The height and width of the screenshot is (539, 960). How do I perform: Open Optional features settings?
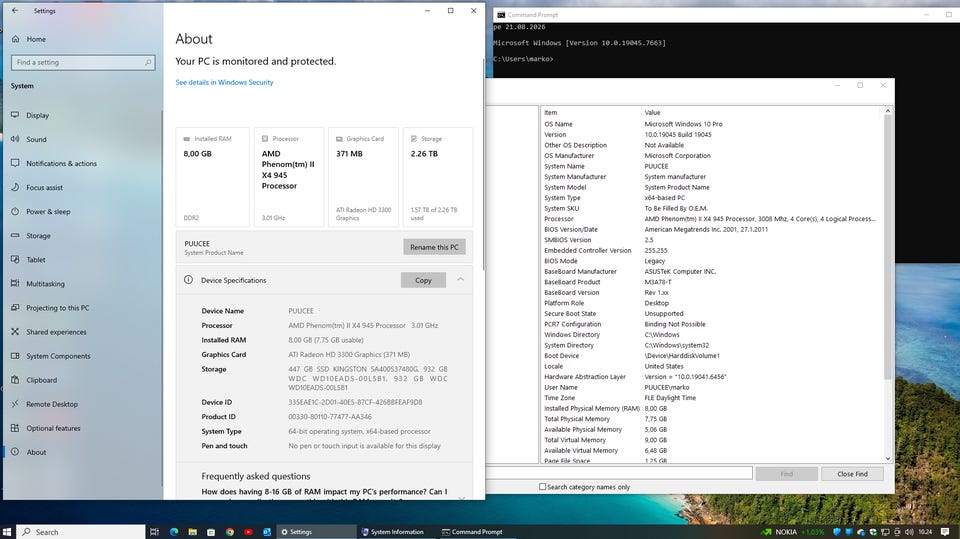pyautogui.click(x=53, y=428)
